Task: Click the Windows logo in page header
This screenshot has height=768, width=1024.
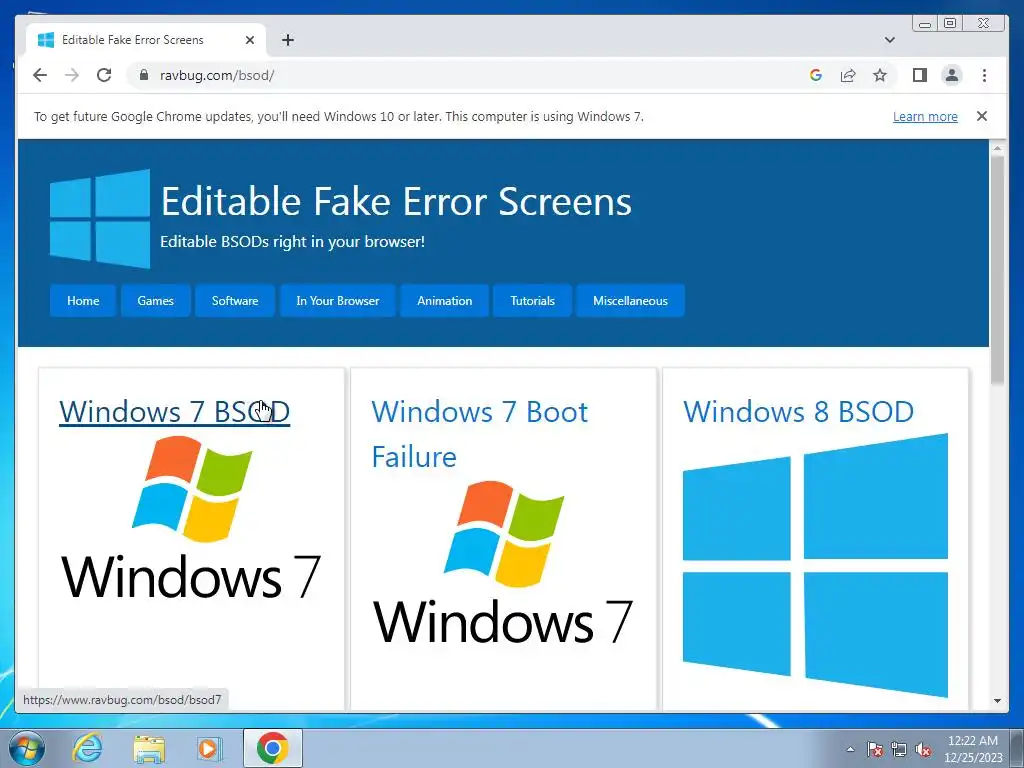Action: point(100,219)
